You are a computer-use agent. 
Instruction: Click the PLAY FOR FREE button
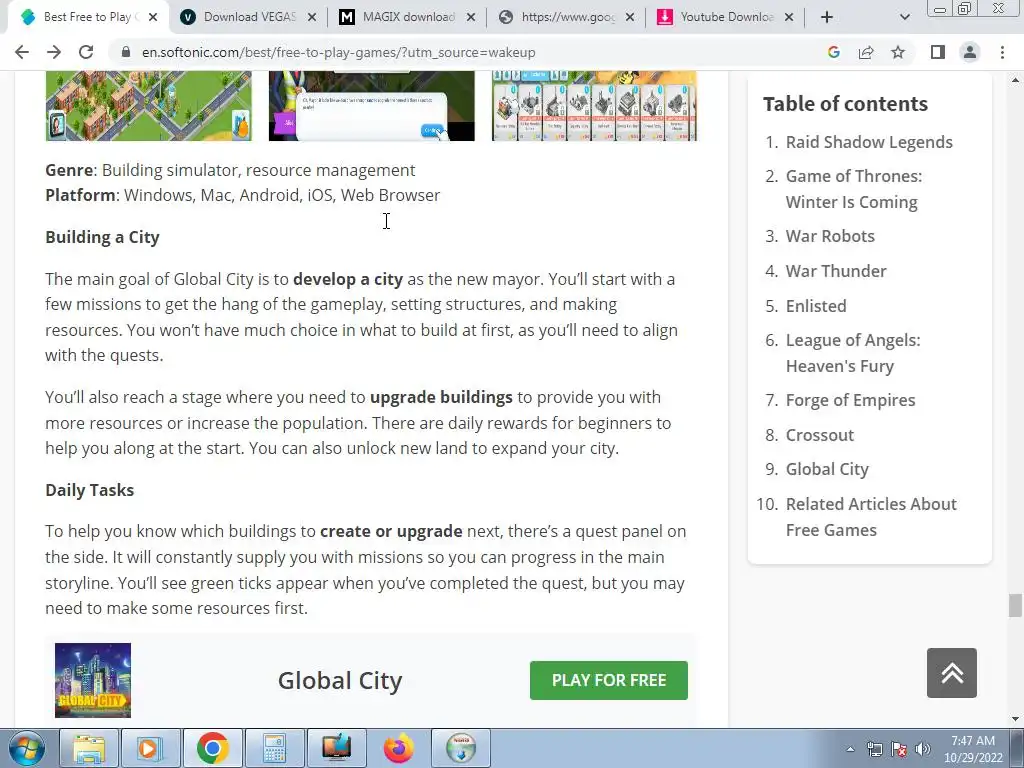pos(609,680)
